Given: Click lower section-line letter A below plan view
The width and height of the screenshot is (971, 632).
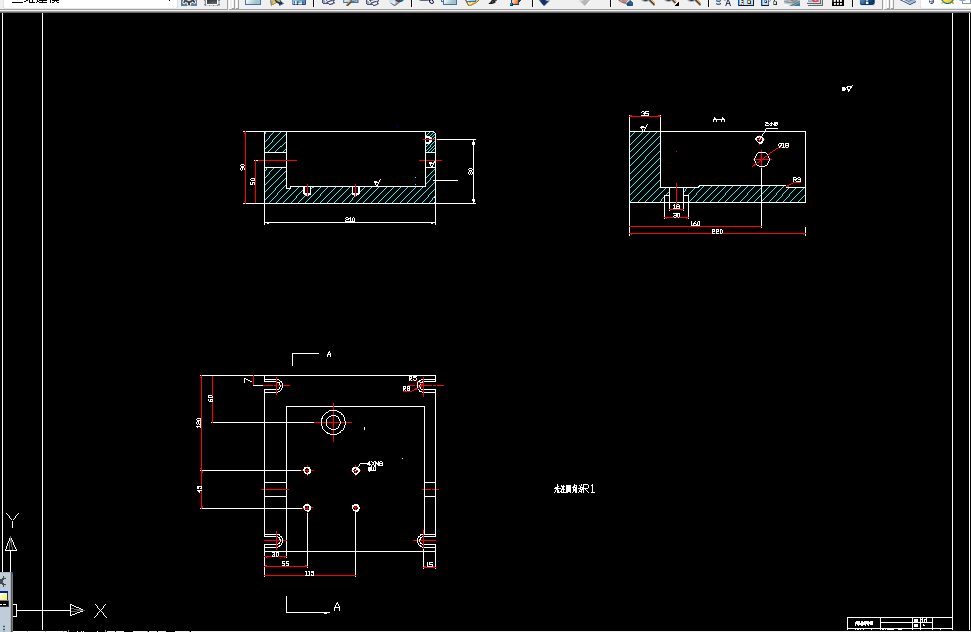Looking at the screenshot, I should [337, 607].
